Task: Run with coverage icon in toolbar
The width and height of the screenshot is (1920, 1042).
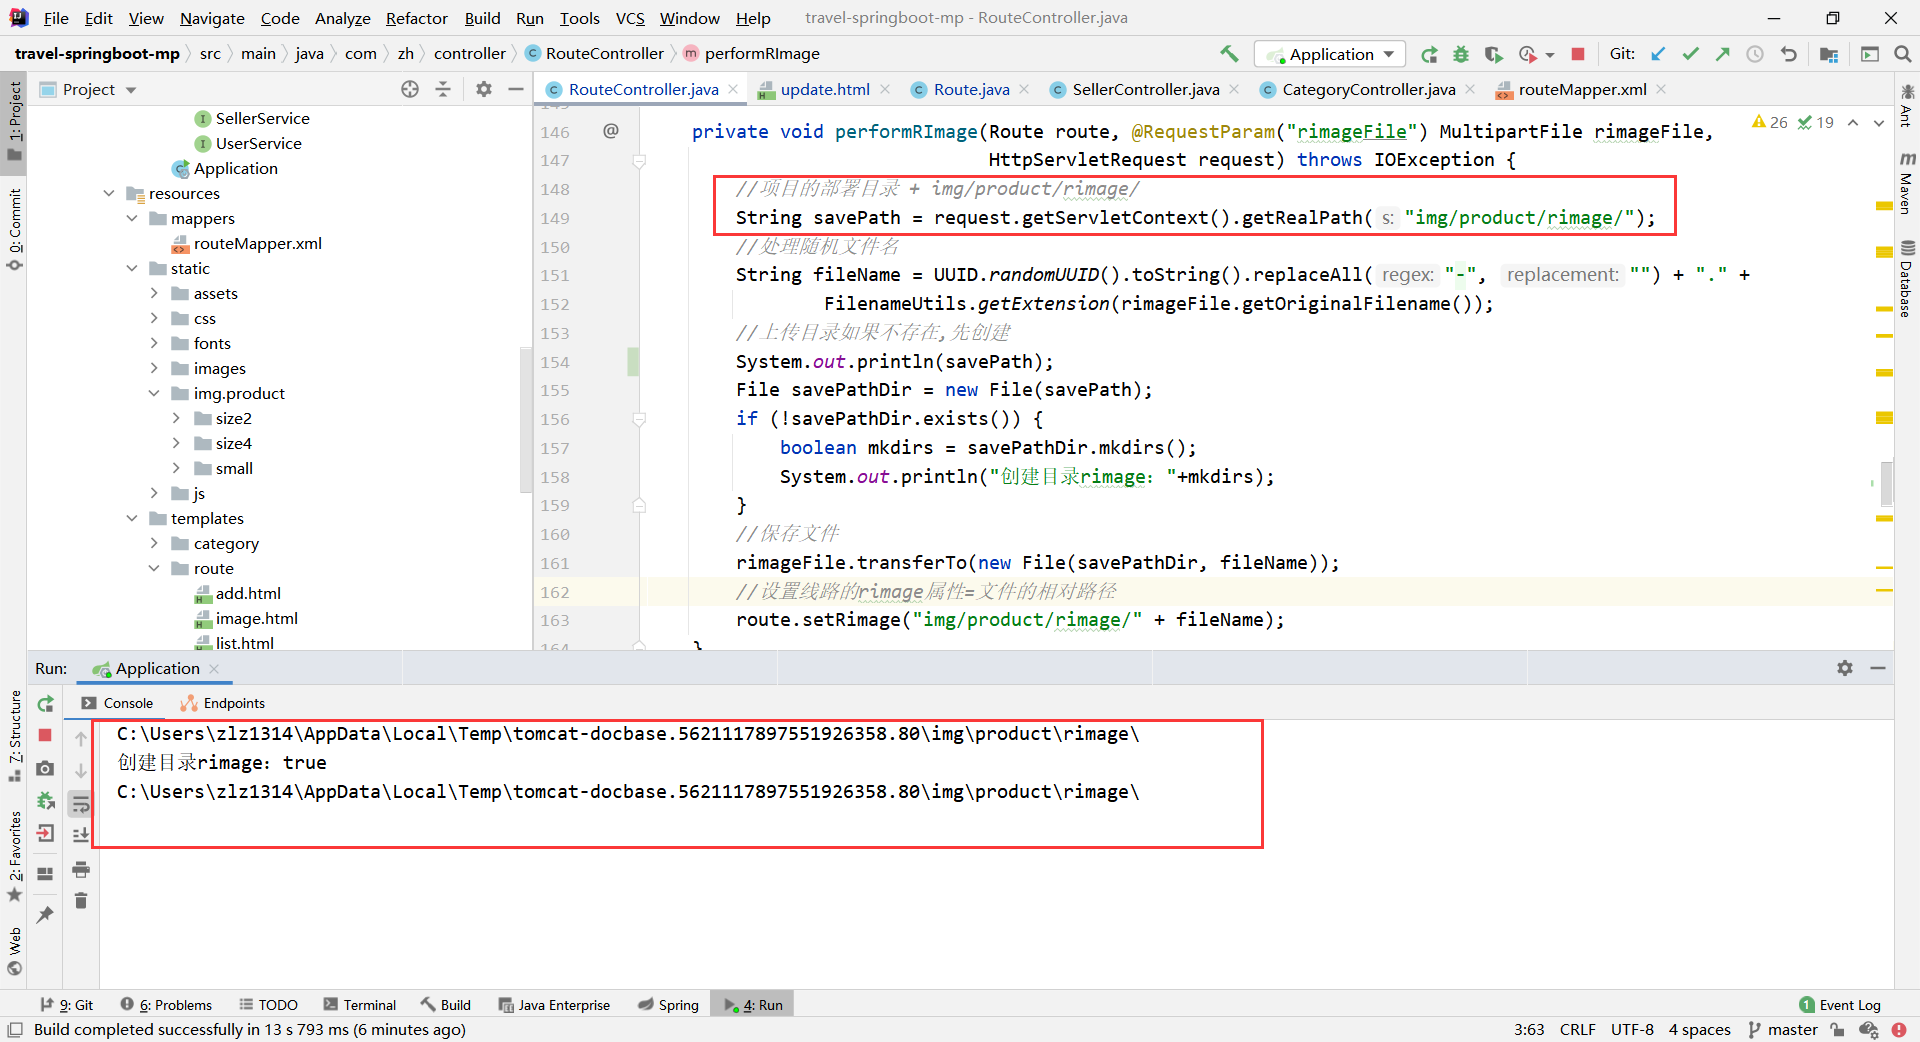Action: tap(1493, 54)
